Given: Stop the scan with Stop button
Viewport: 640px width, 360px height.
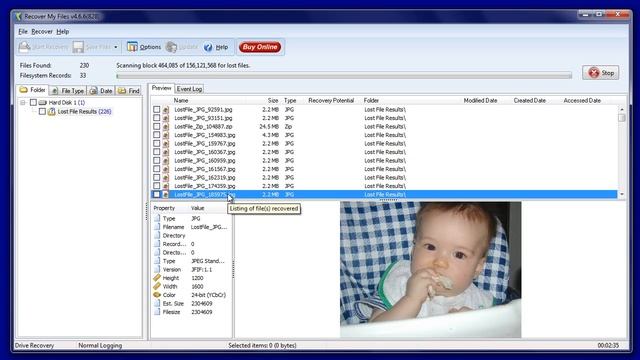Looking at the screenshot, I should pyautogui.click(x=600, y=73).
